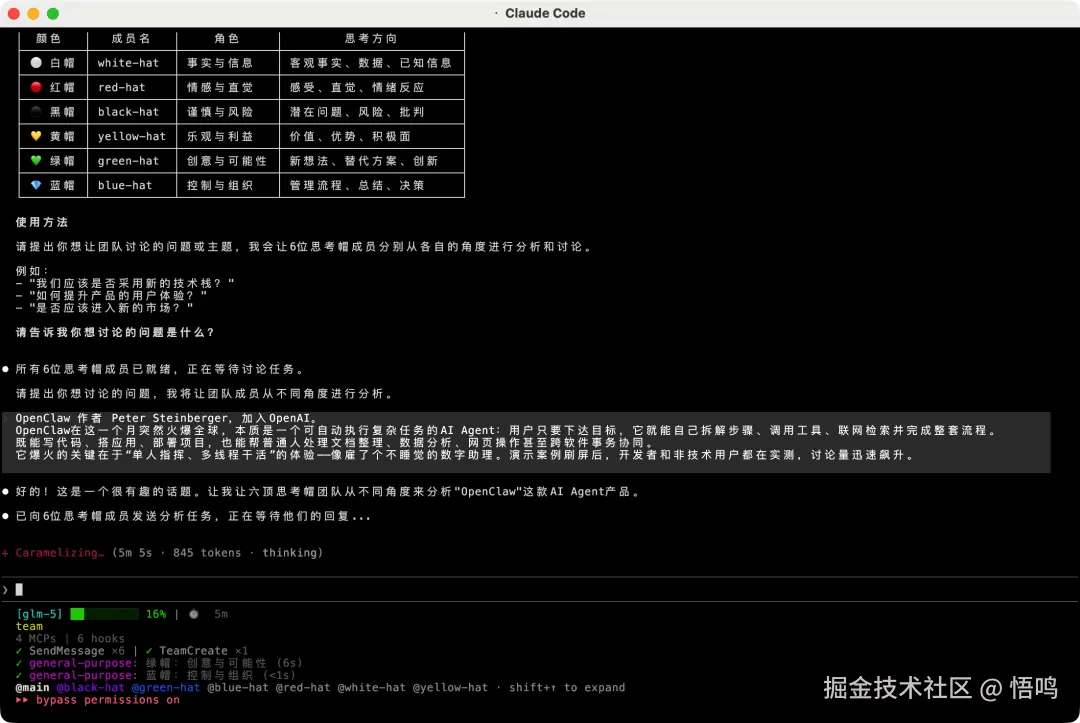
Task: Click the 思考方向 column header
Action: pos(371,39)
